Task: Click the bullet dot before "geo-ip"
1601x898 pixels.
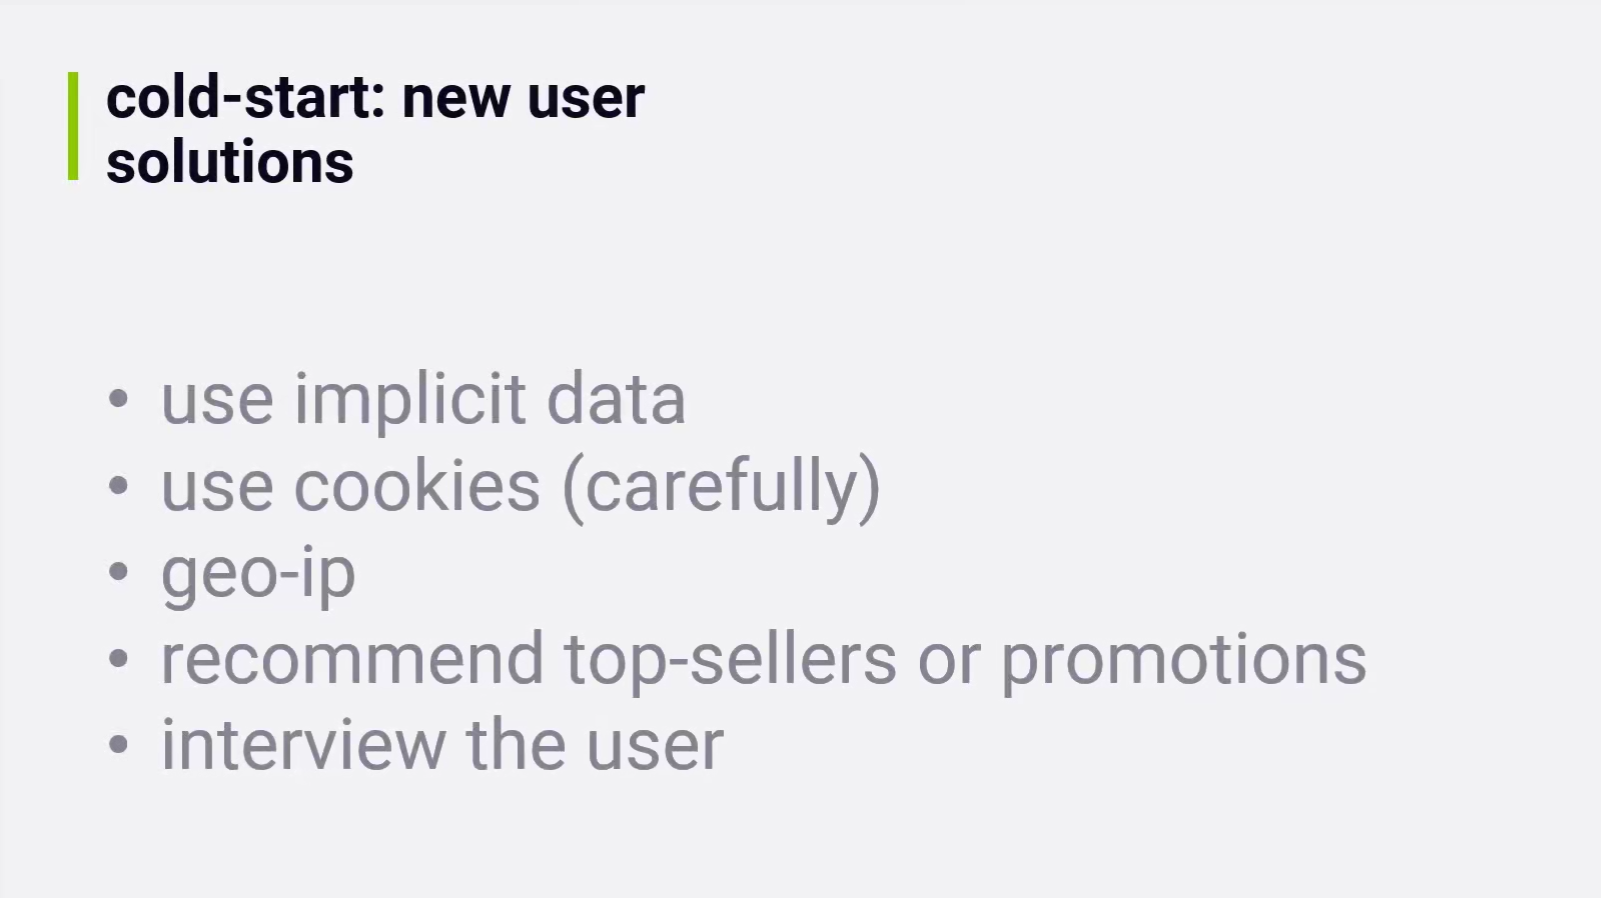Action: [x=119, y=572]
